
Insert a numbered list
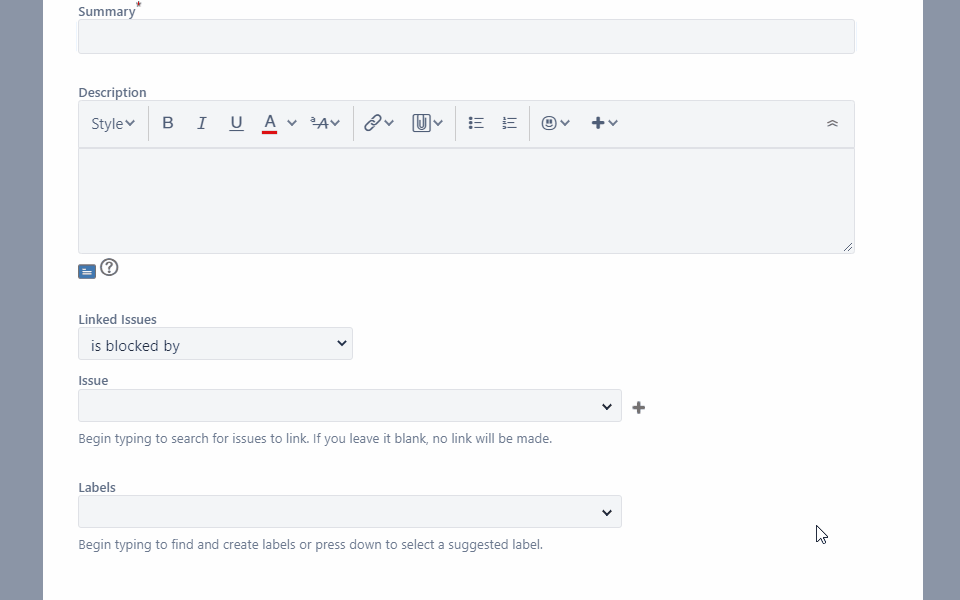click(x=510, y=123)
